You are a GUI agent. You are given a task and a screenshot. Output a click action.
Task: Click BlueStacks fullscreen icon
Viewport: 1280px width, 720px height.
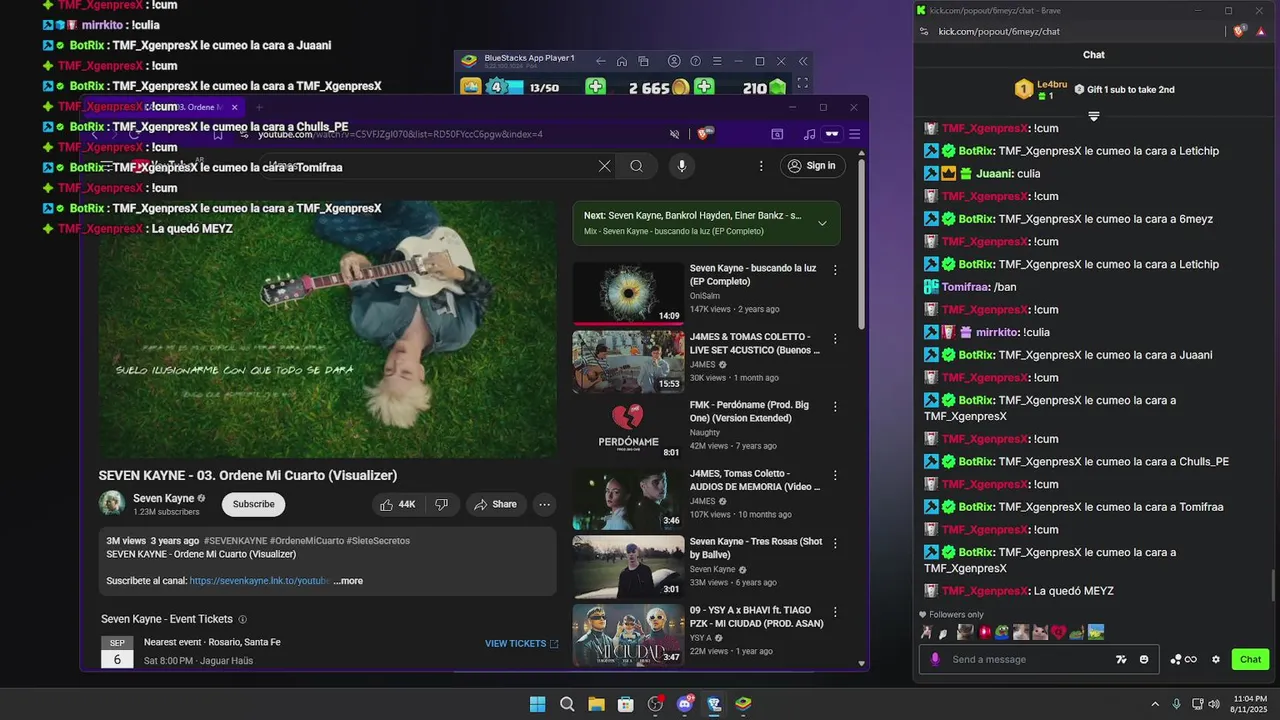click(x=802, y=84)
